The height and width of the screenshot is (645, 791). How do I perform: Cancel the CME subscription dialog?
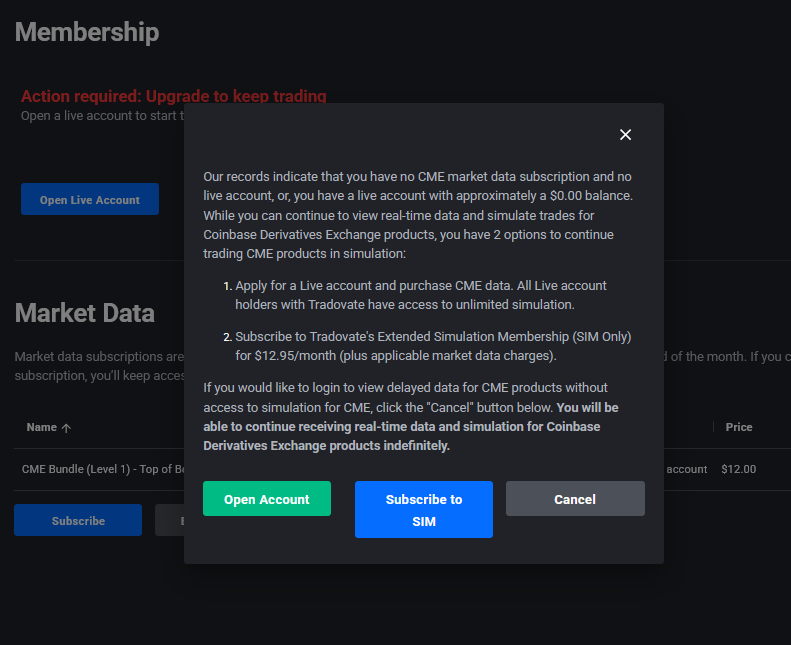click(x=575, y=499)
